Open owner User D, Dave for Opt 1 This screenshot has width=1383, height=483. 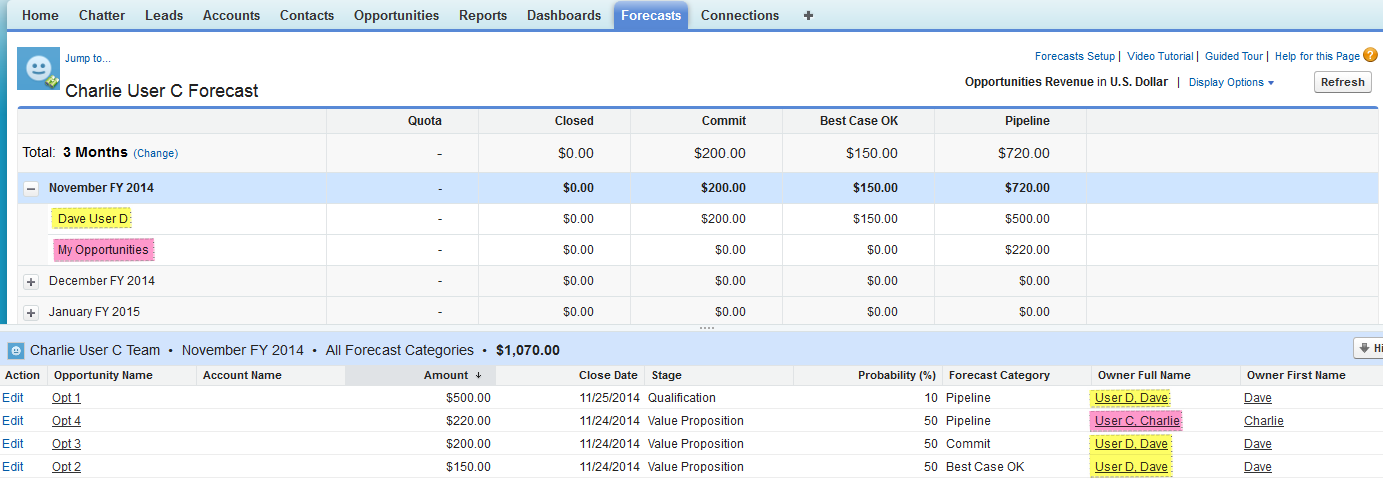1131,398
